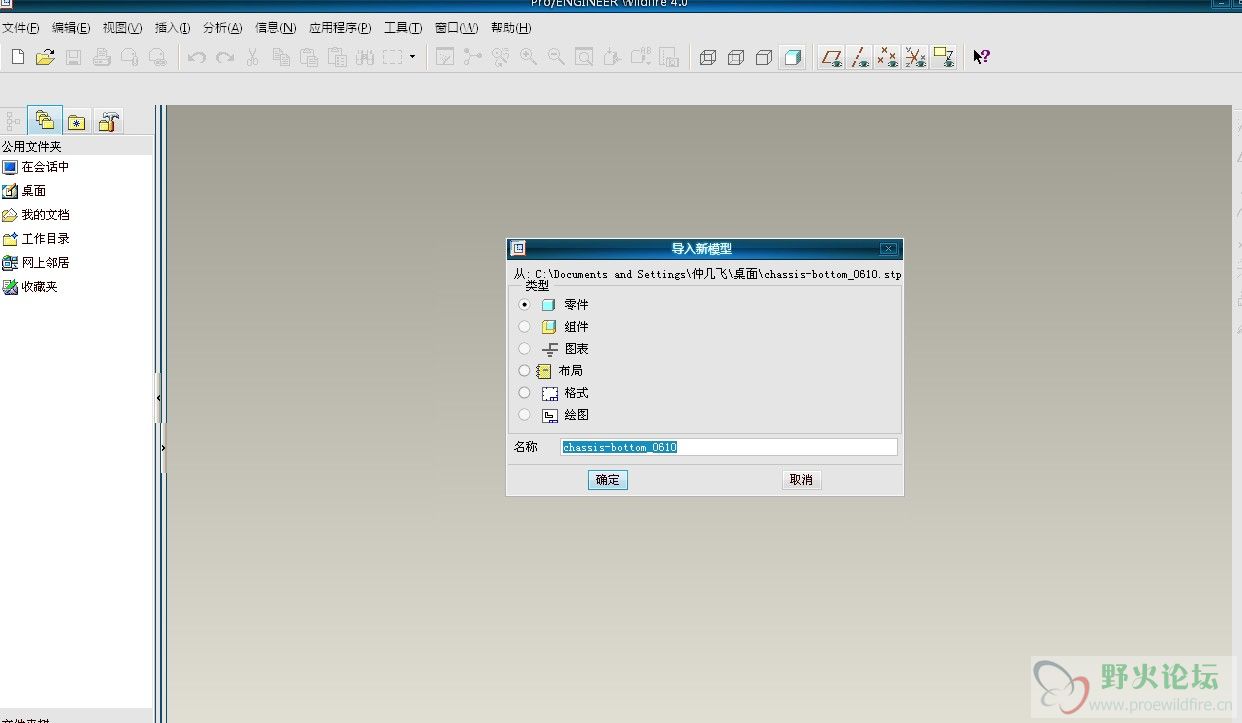The image size is (1242, 723).
Task: Select Hidden line display style icon
Action: tap(736, 57)
